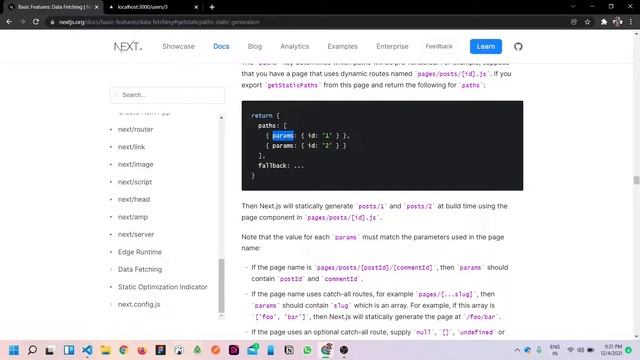The image size is (640, 360).
Task: Click sidebar scrollbar up arrow
Action: [x=222, y=118]
